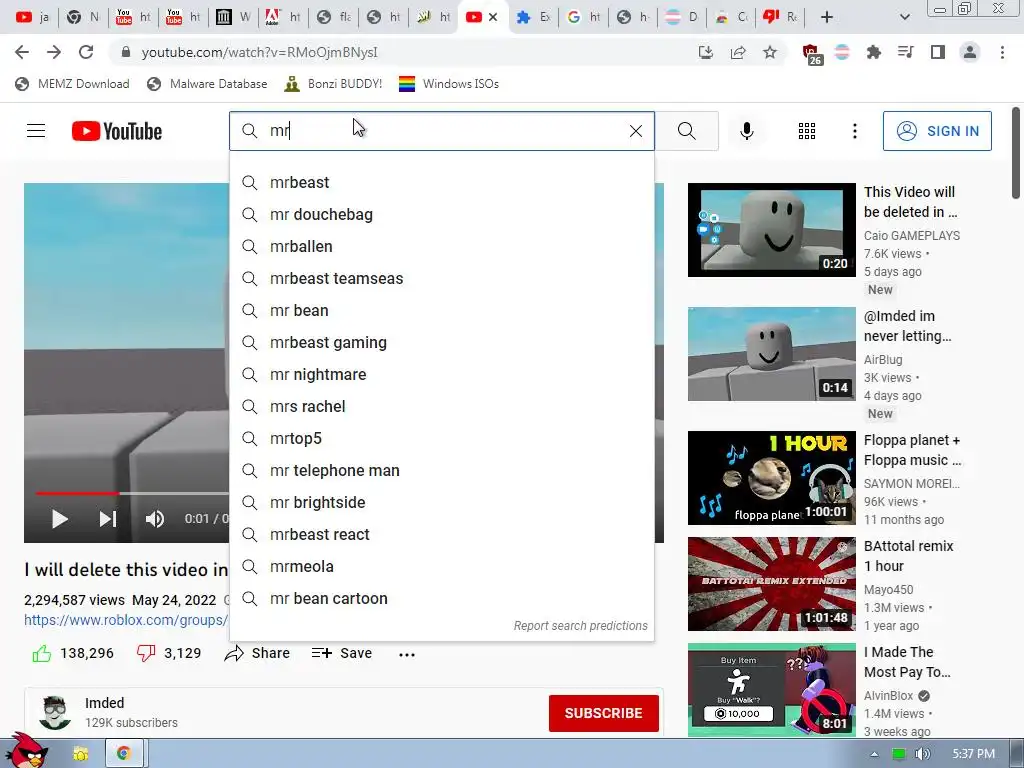Select the 'mrtop5' suggestion
The width and height of the screenshot is (1024, 768).
pyautogui.click(x=441, y=438)
